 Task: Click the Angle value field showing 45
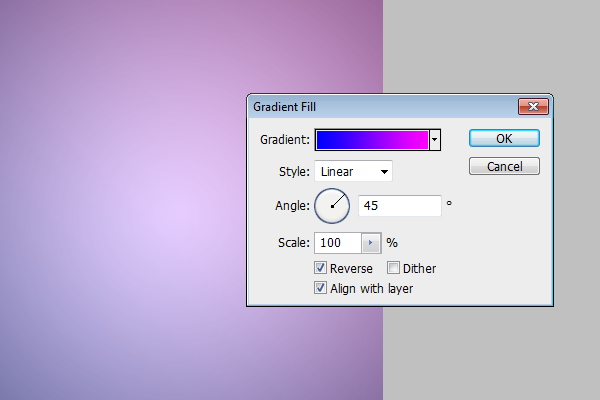point(399,205)
